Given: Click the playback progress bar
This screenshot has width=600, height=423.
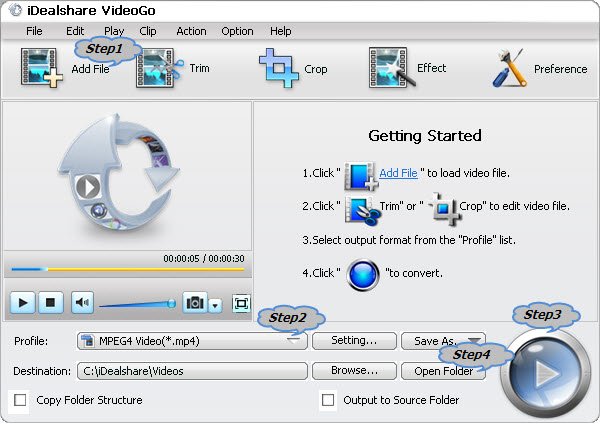Looking at the screenshot, I should point(127,269).
